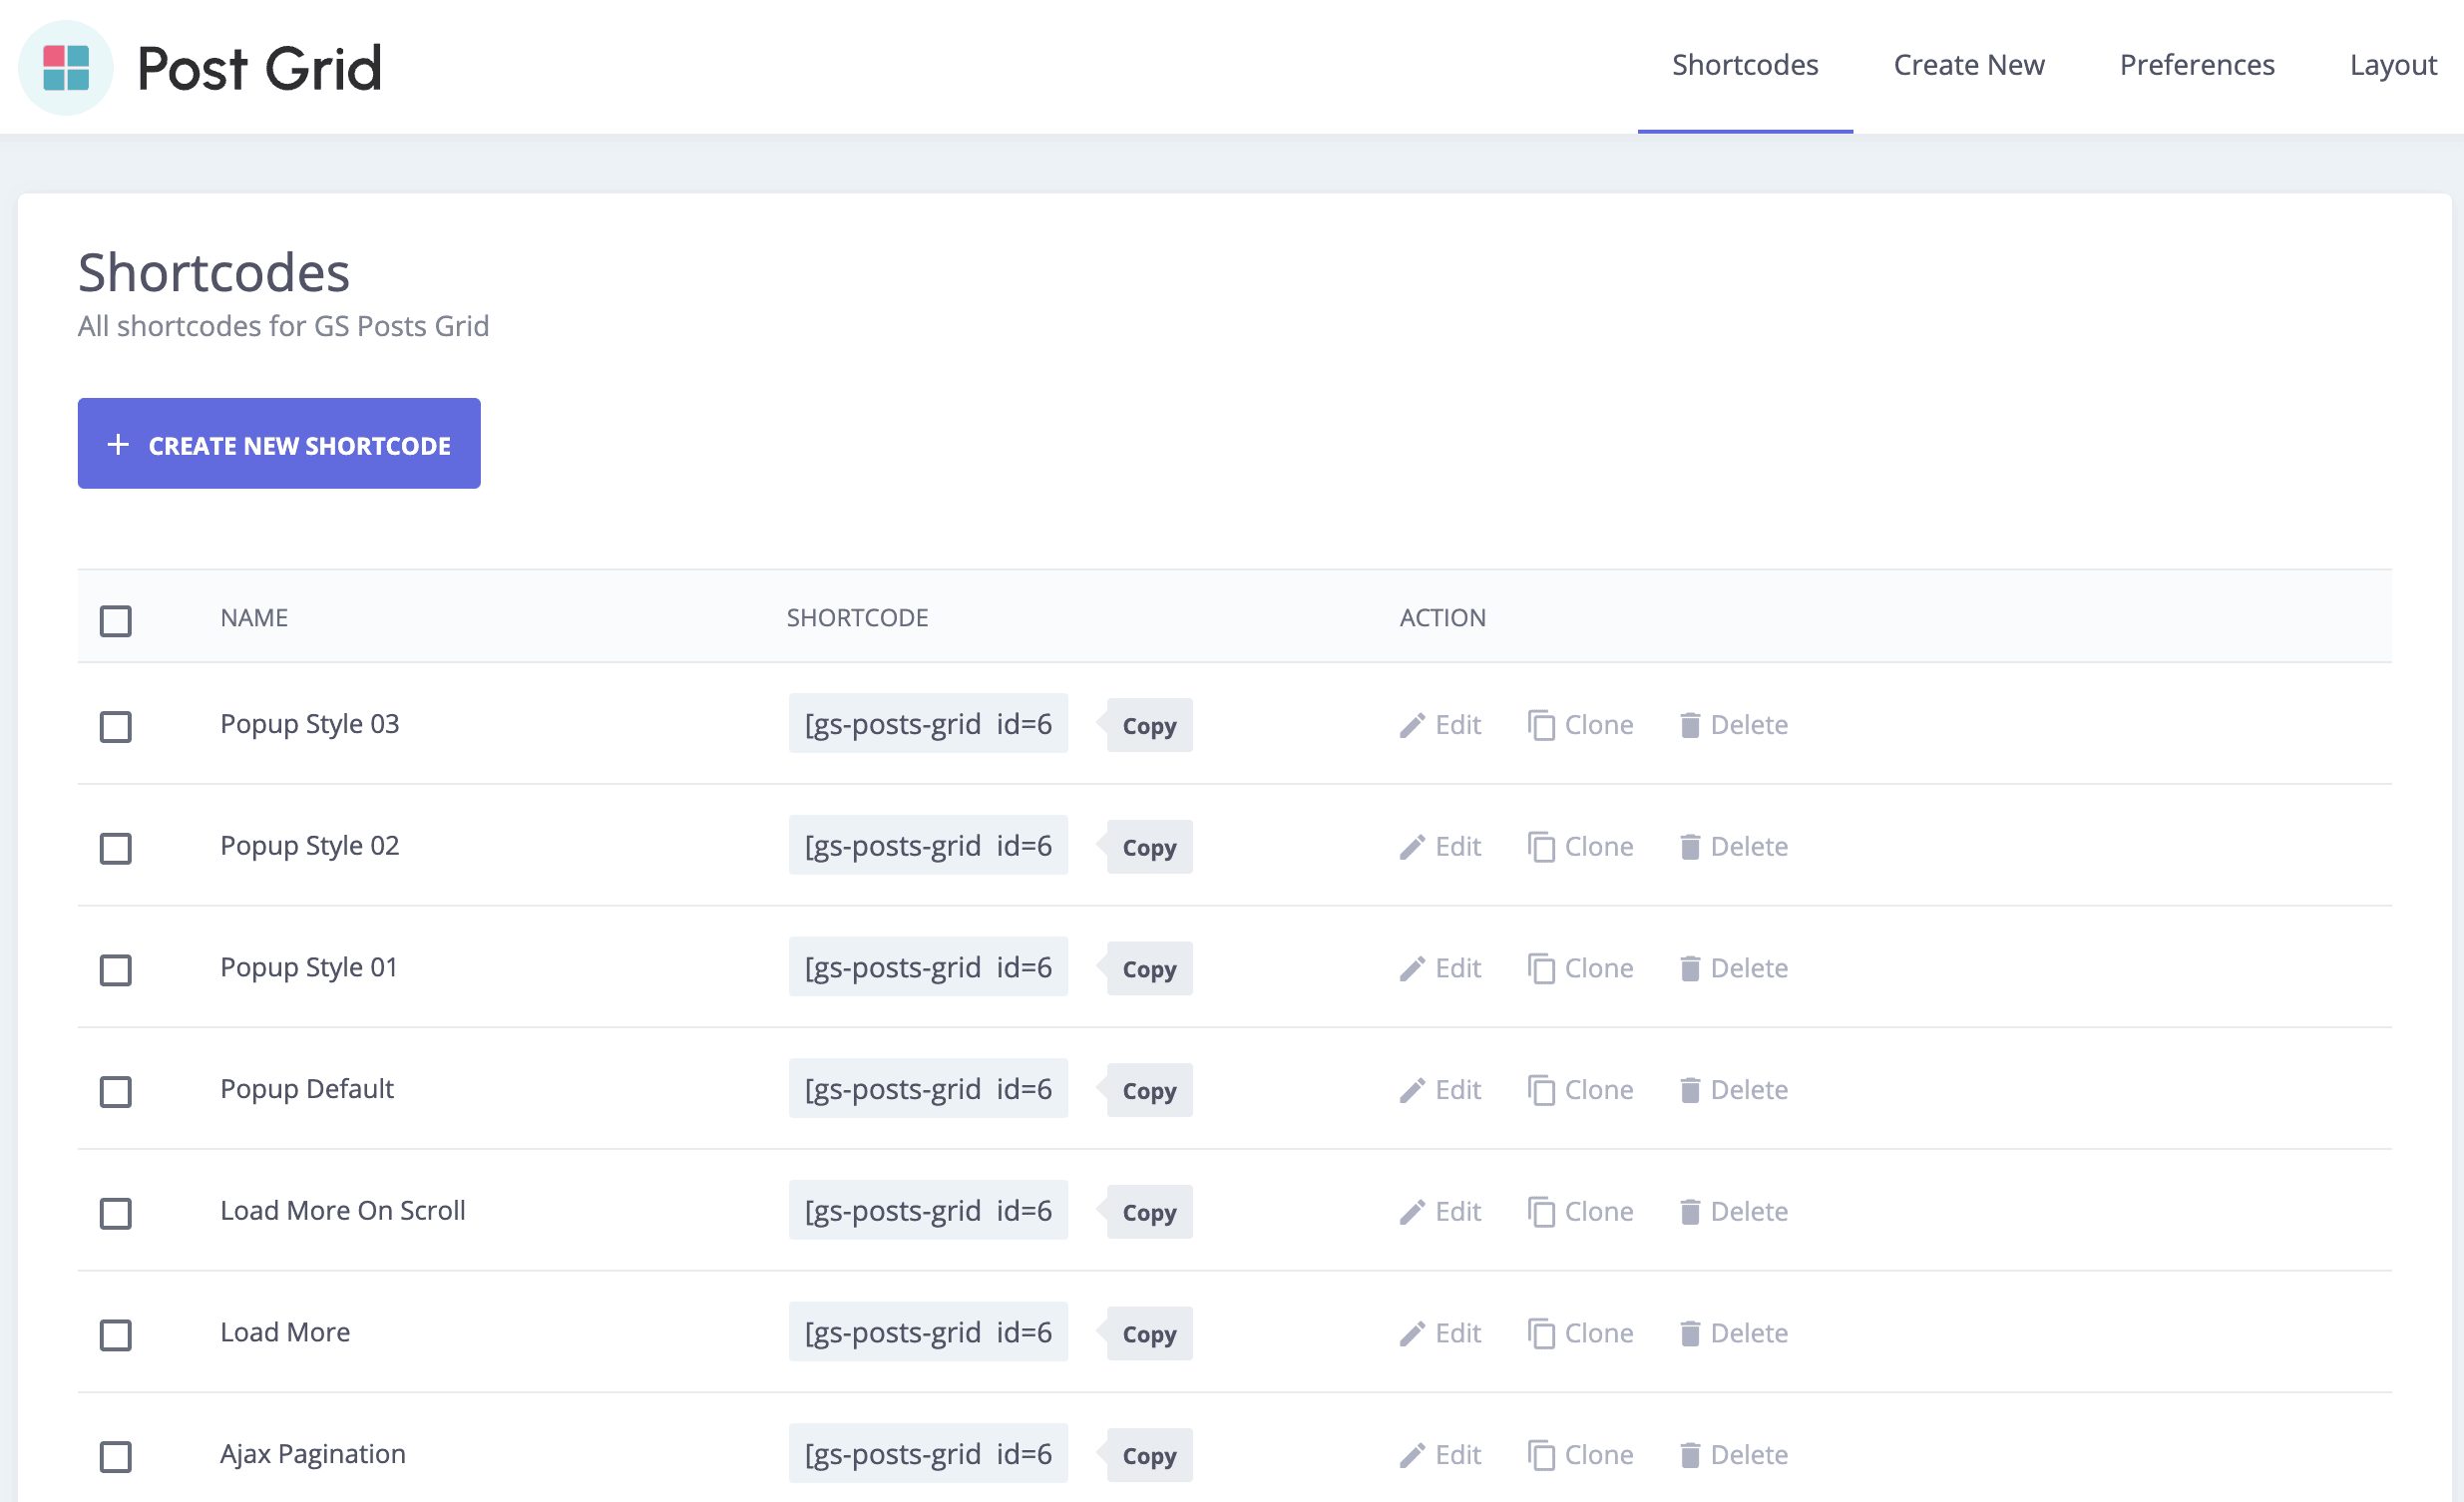Click the "Popup Default" name
Viewport: 2464px width, 1502px height.
[307, 1089]
